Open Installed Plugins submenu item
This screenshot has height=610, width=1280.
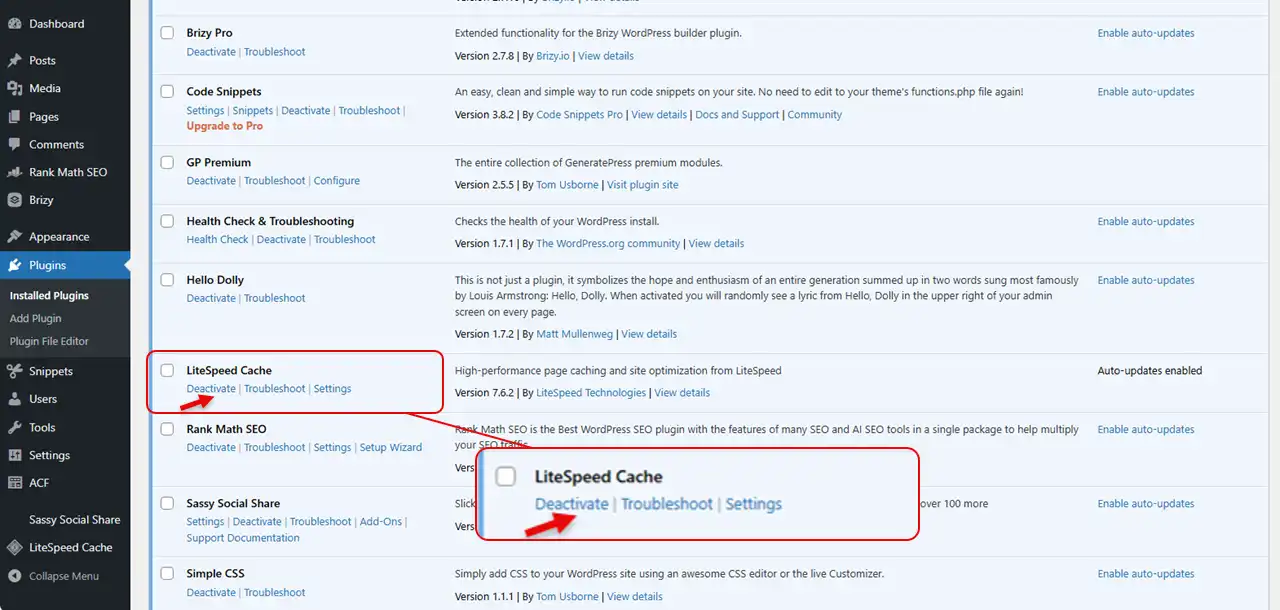coord(49,296)
